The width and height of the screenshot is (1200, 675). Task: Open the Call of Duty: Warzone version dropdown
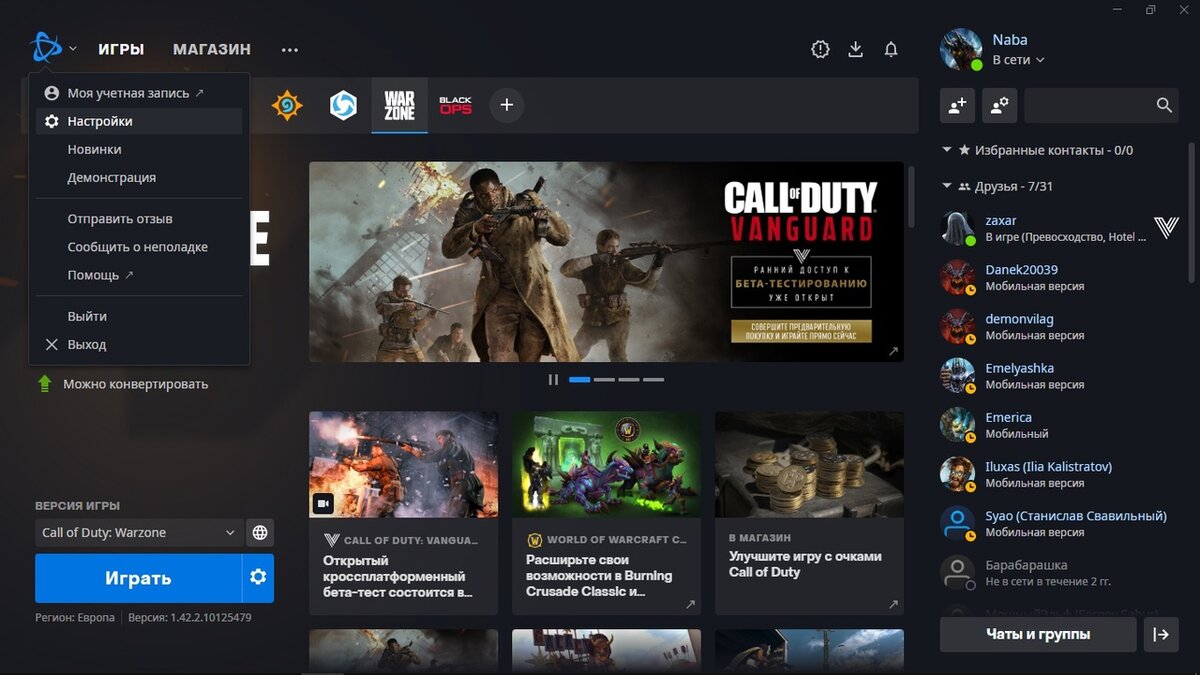[138, 533]
